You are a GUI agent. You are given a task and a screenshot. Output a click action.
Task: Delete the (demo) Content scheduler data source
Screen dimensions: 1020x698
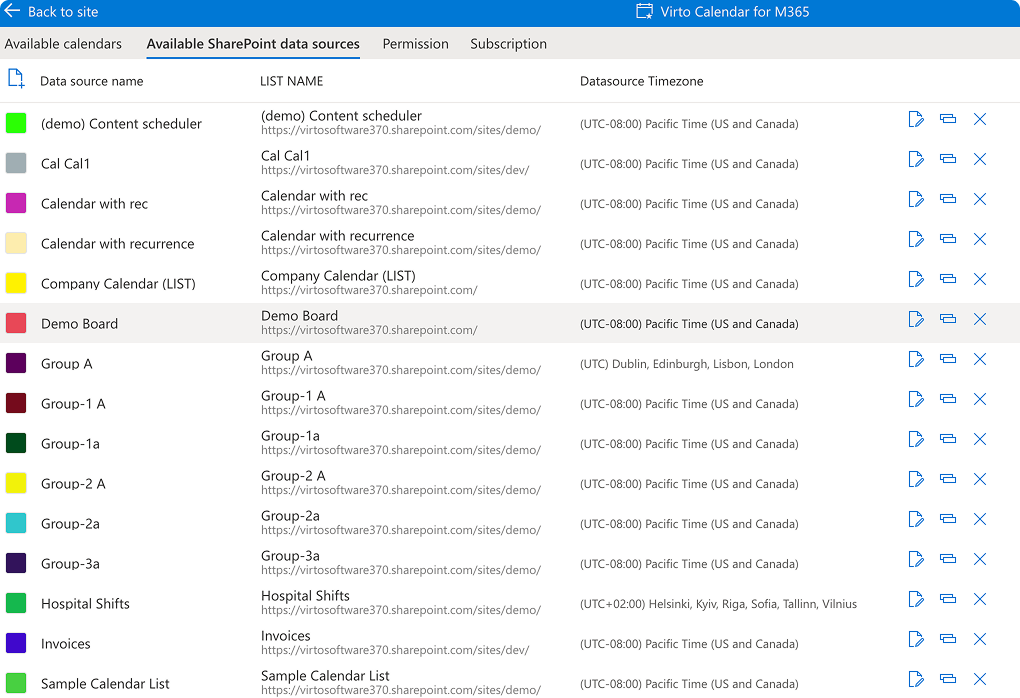tap(980, 119)
